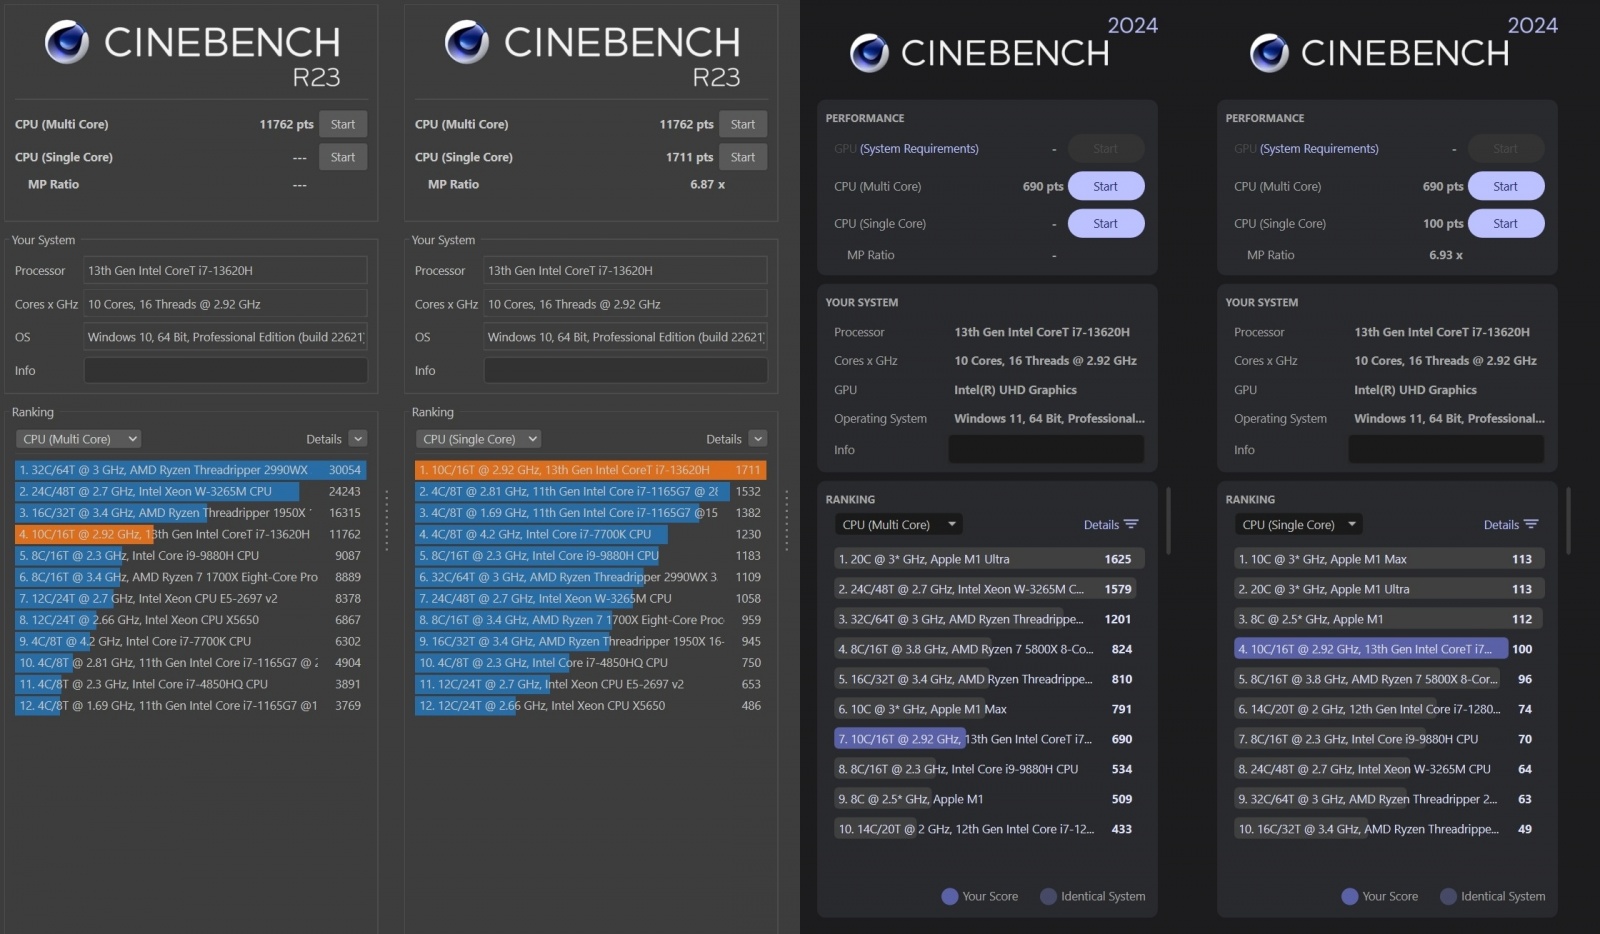Expand Details chevron in first R23 ranking panel
Screen dimensions: 1600x934
[358, 439]
